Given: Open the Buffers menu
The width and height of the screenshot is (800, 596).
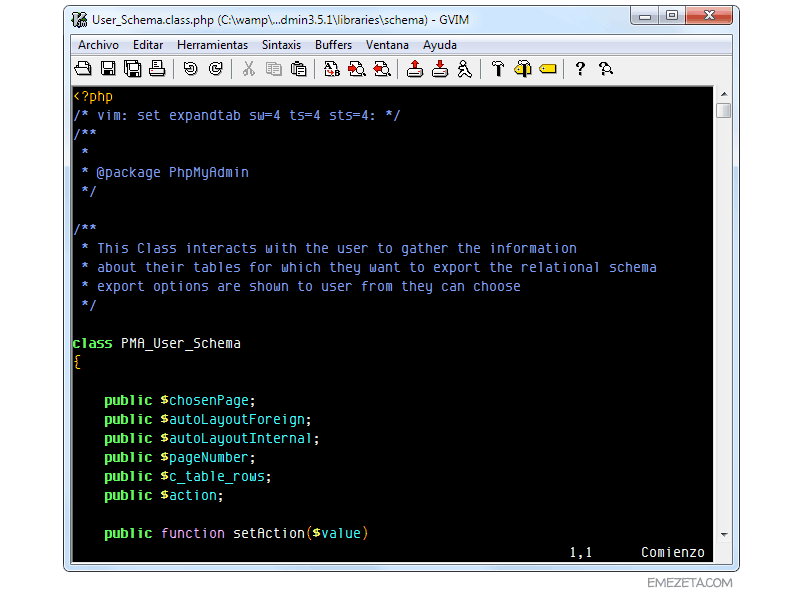Looking at the screenshot, I should point(334,45).
